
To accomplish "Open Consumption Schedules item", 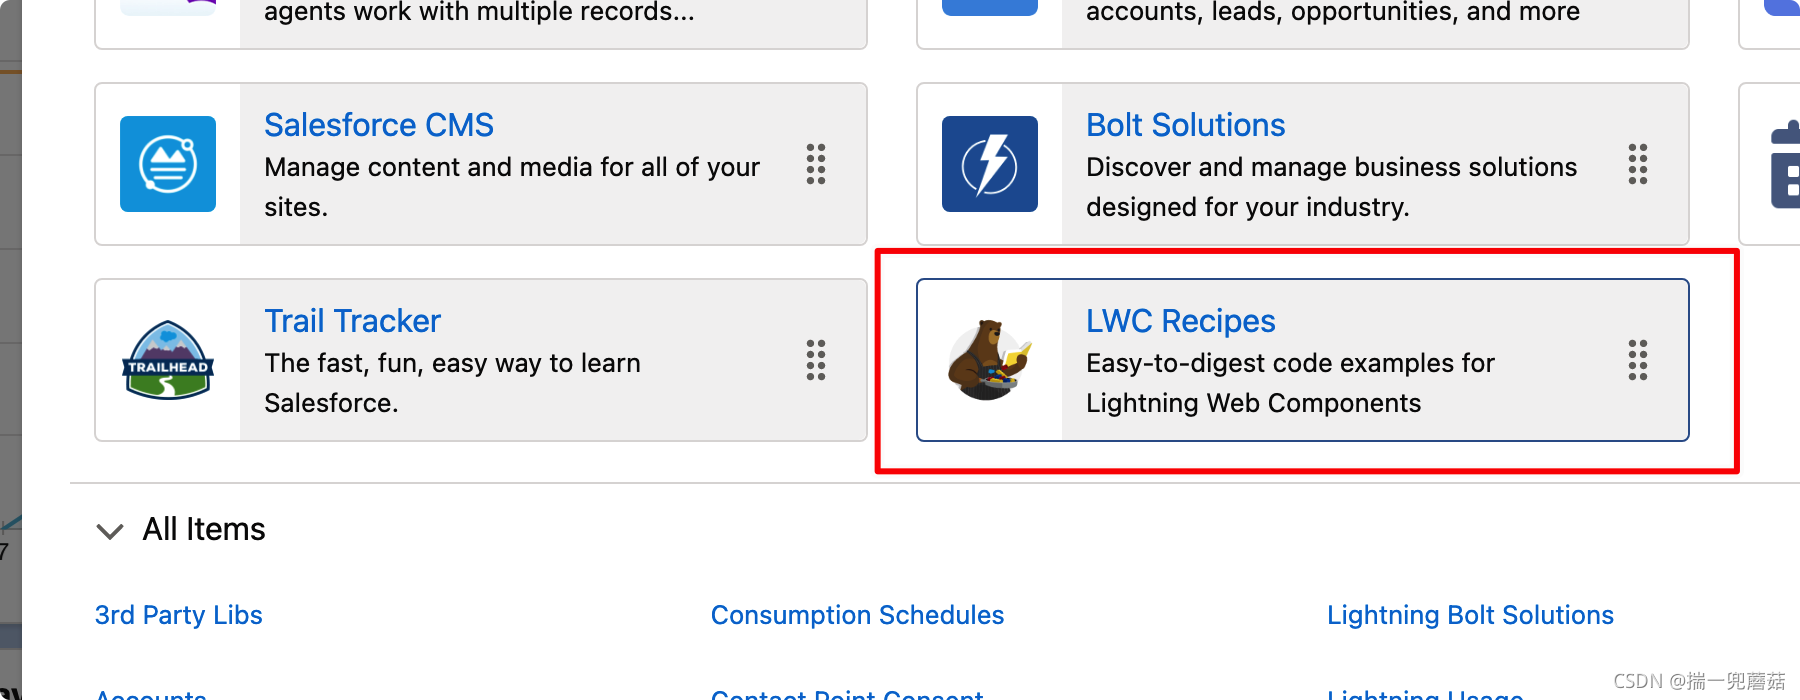I will [x=857, y=614].
